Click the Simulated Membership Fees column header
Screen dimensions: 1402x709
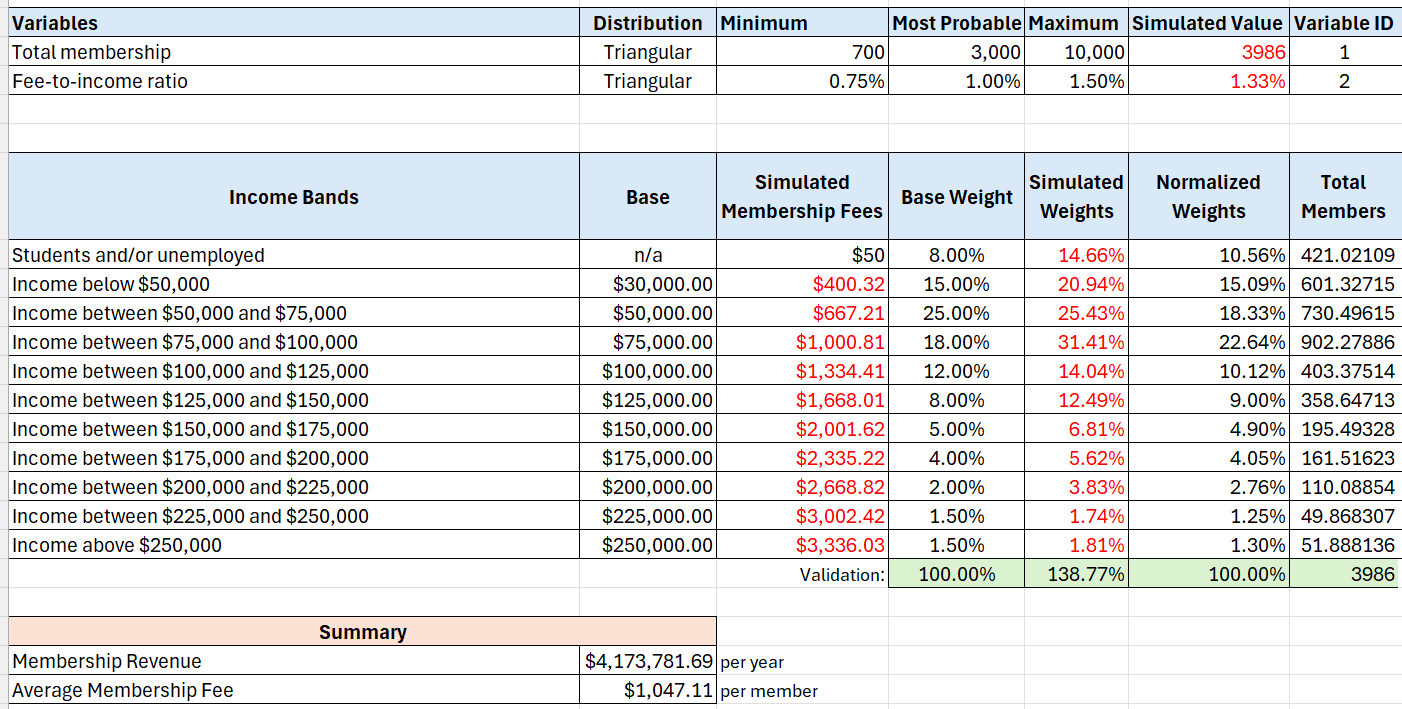[802, 197]
